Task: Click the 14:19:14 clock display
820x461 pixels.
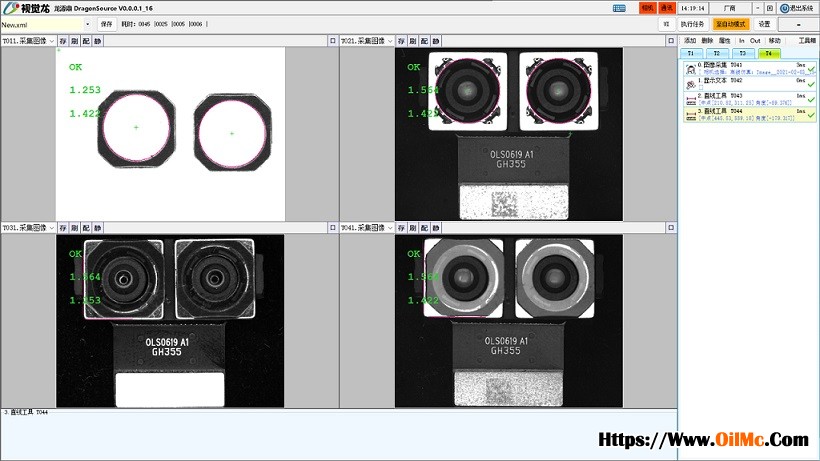Action: (x=692, y=8)
